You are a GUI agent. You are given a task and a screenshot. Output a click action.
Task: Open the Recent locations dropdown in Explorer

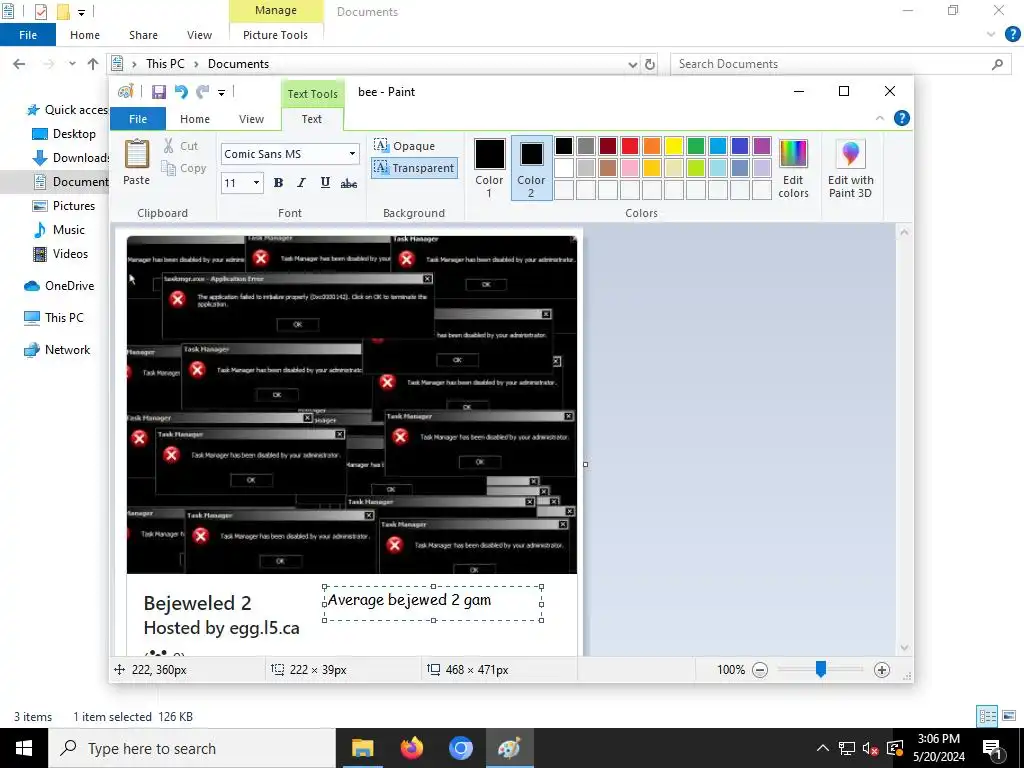point(72,64)
